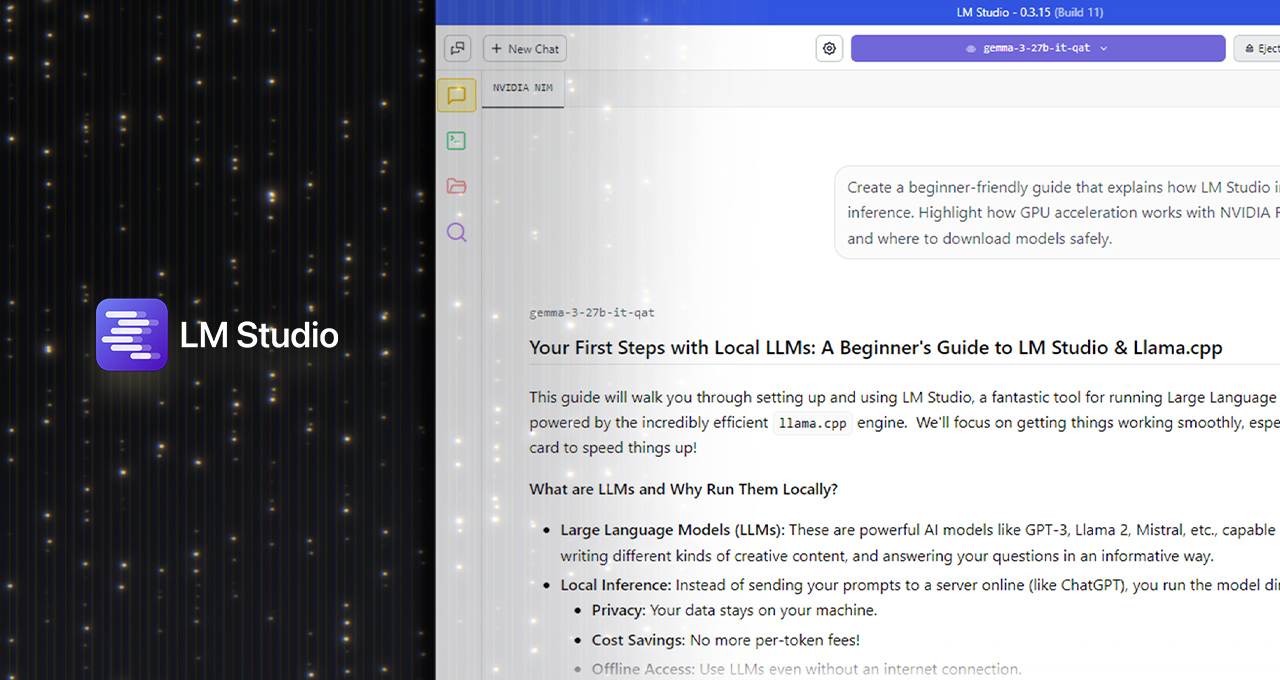Switch to the Developer terminal view

point(457,140)
